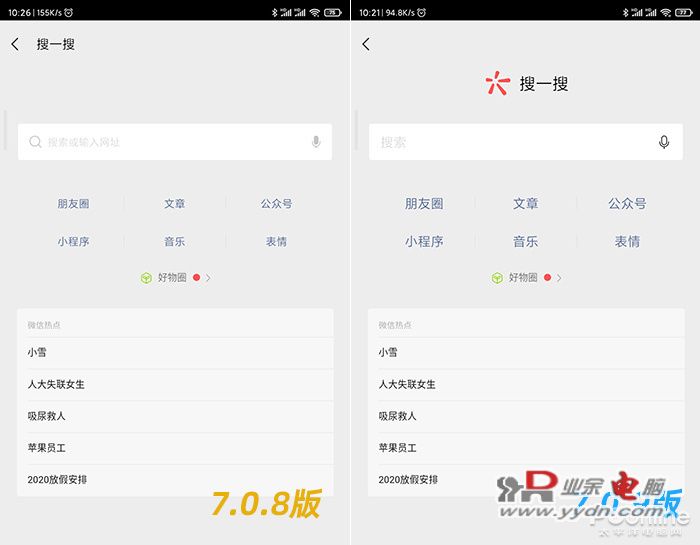Open hot topic 2020放假安排 in right screen
The width and height of the screenshot is (700, 545).
[526, 480]
